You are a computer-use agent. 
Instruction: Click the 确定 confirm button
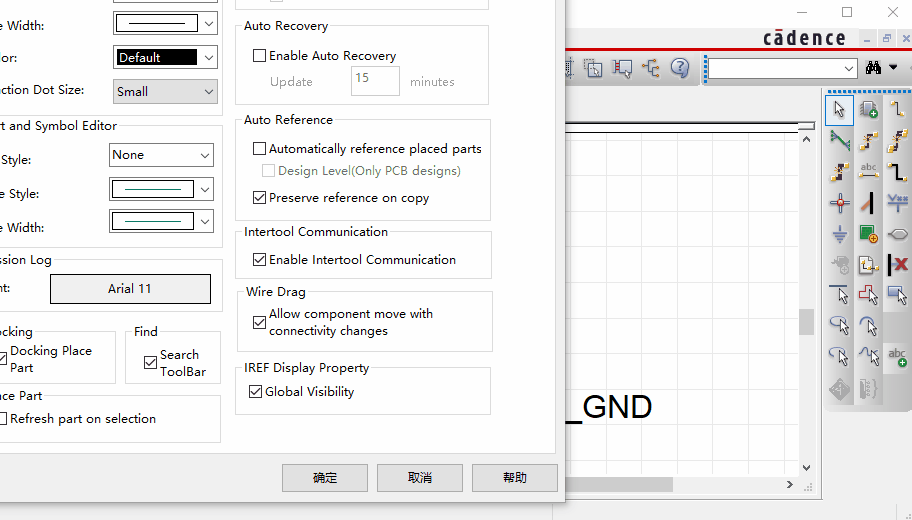tap(325, 478)
